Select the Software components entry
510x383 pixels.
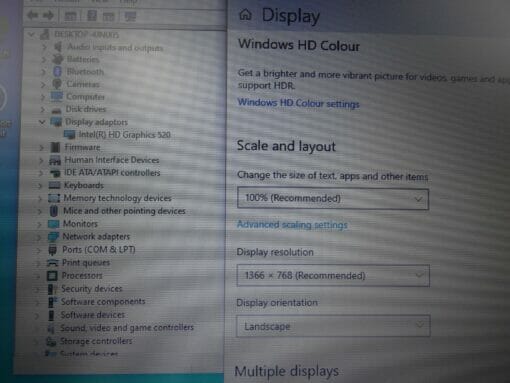pyautogui.click(x=103, y=302)
